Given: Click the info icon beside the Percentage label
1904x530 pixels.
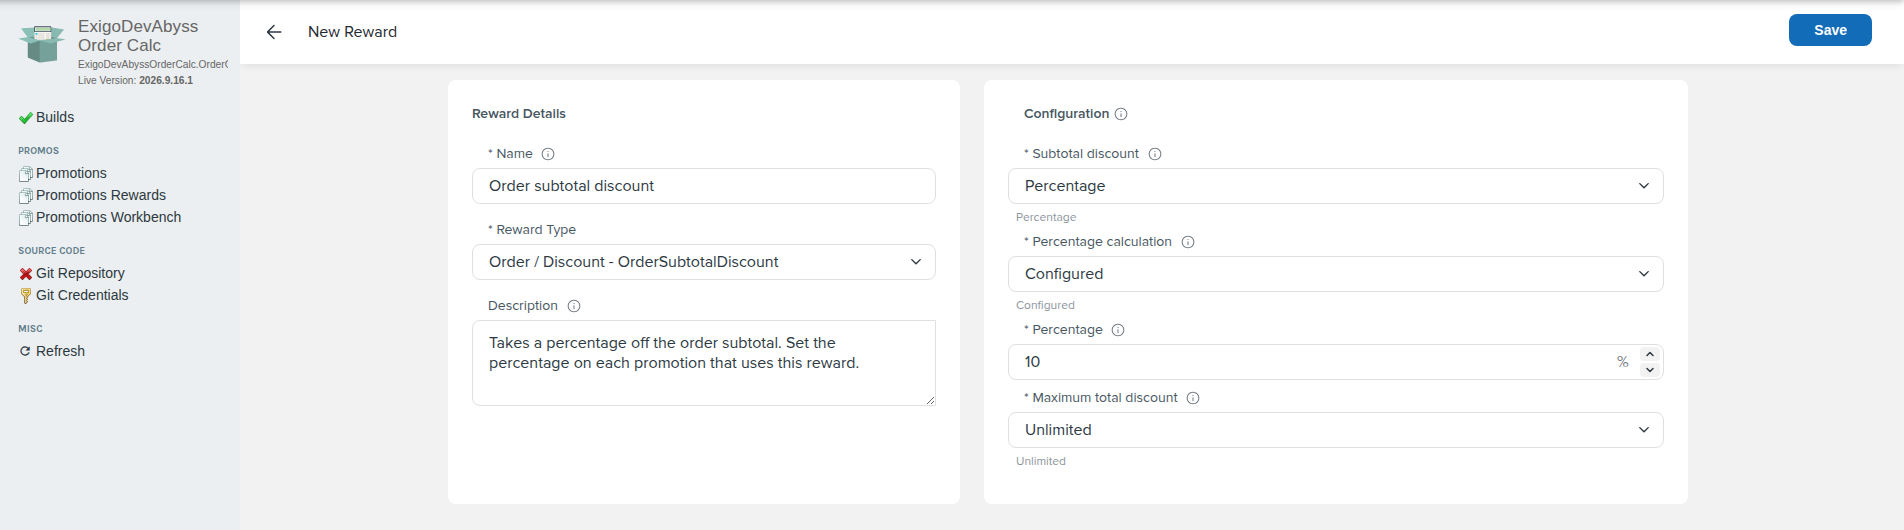Looking at the screenshot, I should (x=1118, y=330).
